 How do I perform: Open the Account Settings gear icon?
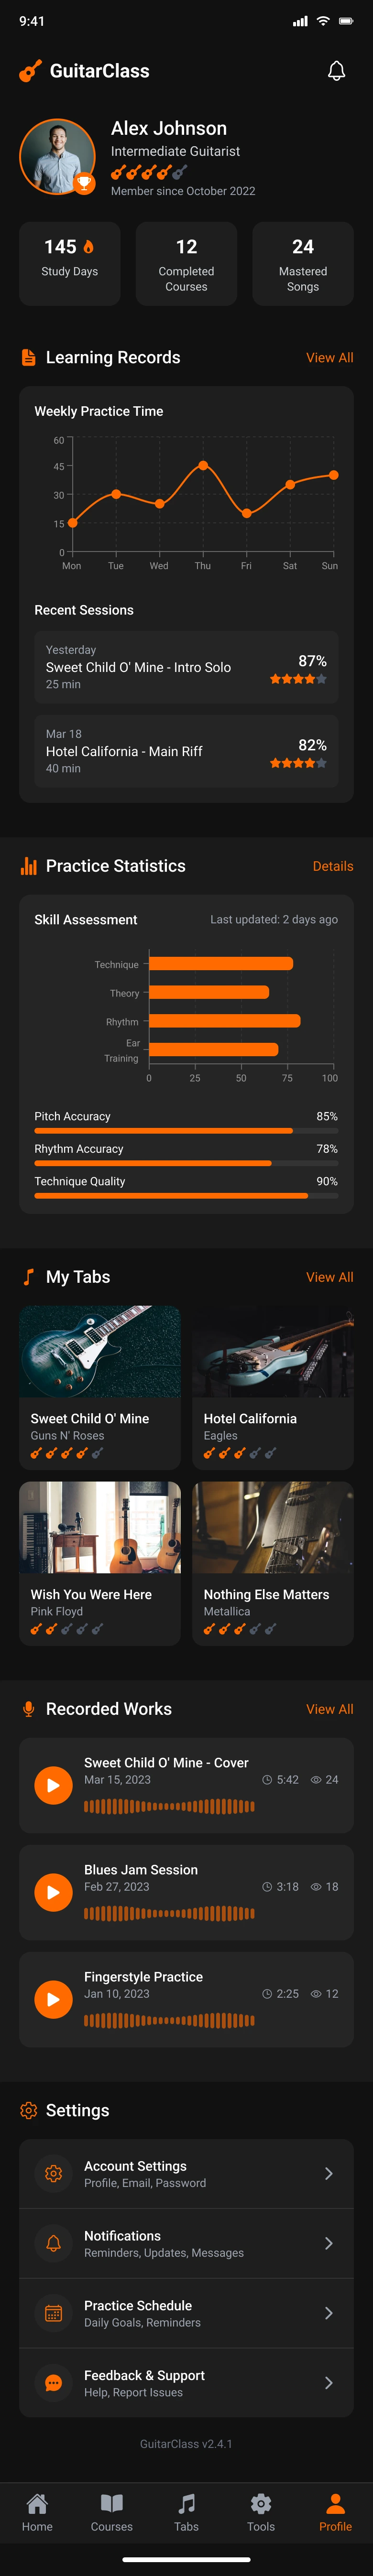(54, 2173)
